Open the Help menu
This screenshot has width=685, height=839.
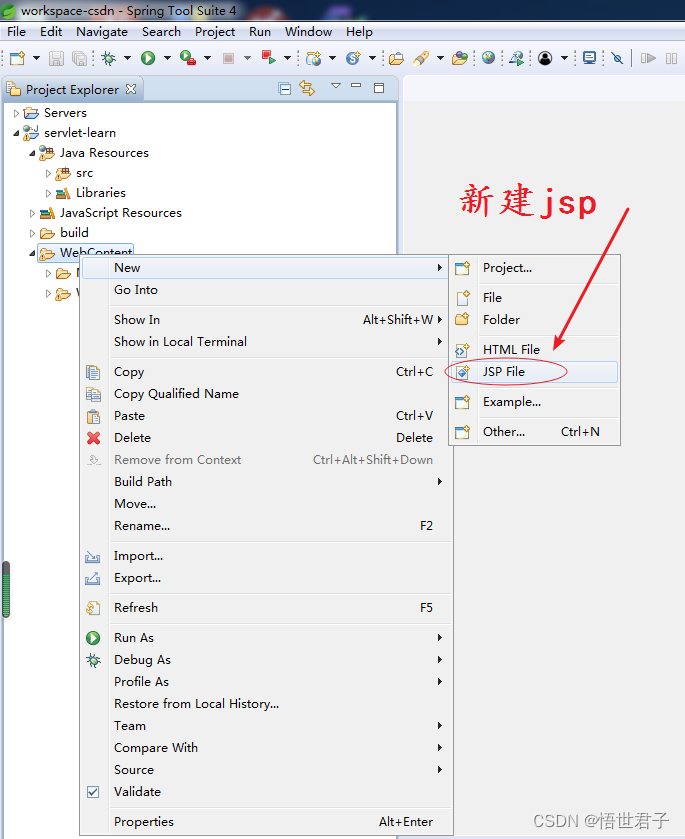tap(359, 32)
